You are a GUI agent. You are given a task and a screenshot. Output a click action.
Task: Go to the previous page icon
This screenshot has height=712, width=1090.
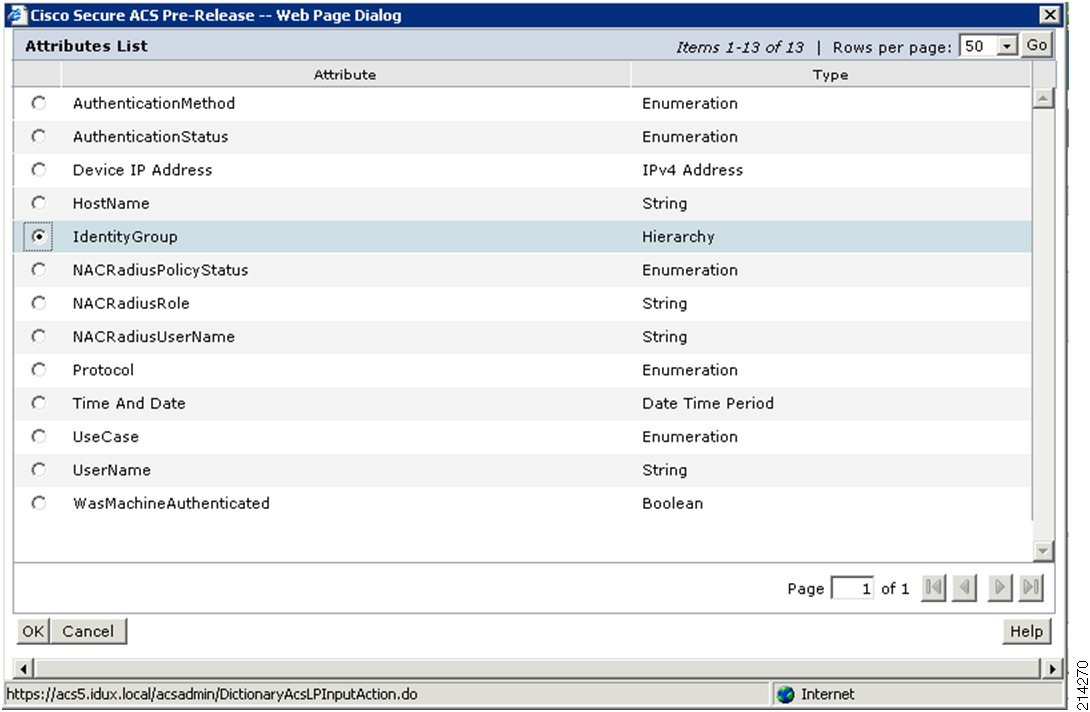pyautogui.click(x=964, y=588)
